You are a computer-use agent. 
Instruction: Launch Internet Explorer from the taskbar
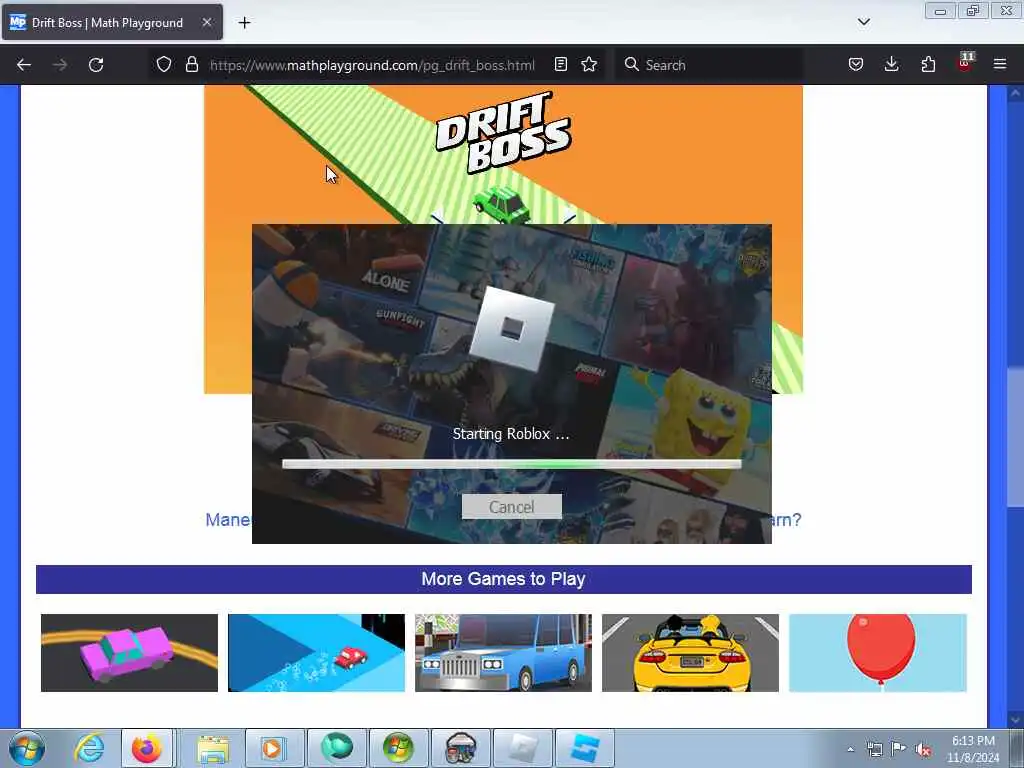click(89, 748)
